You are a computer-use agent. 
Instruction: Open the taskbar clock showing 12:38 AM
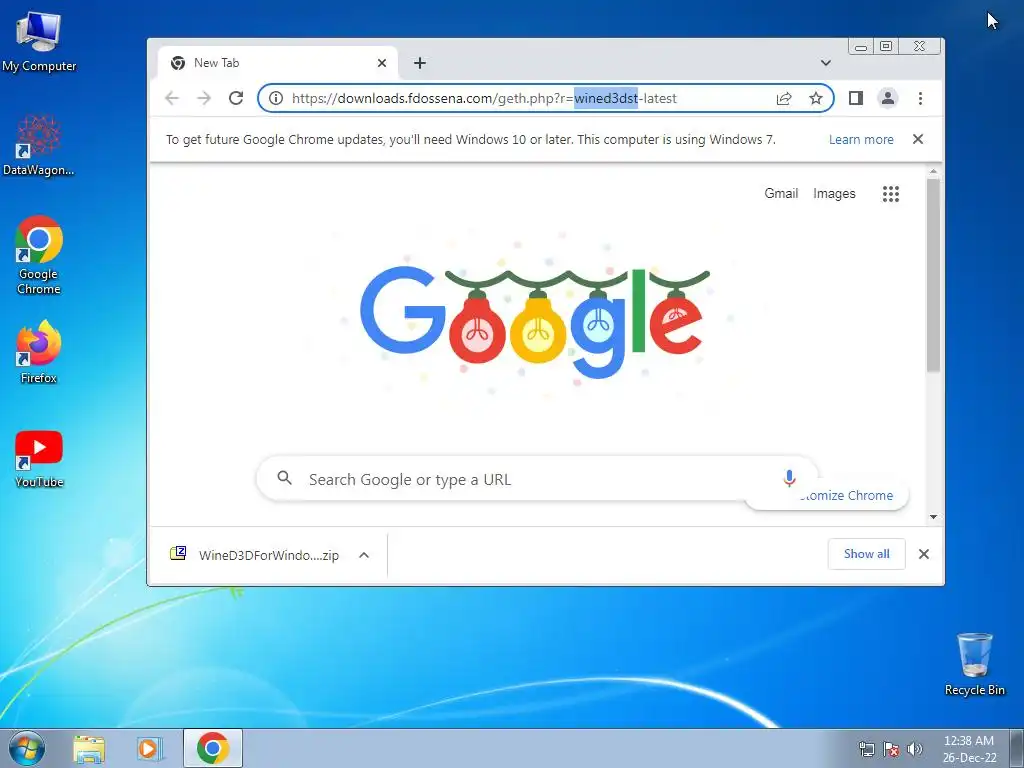tap(969, 748)
